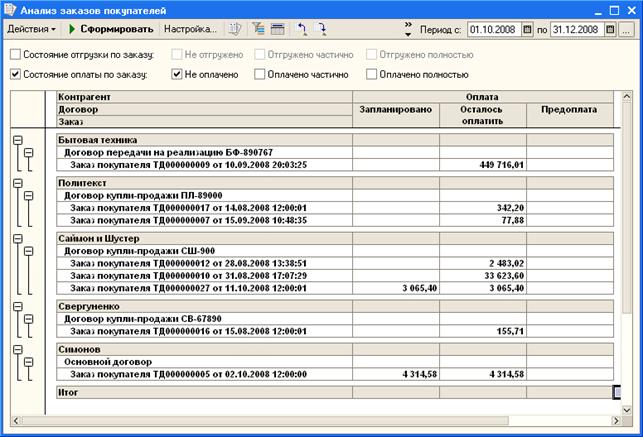The image size is (643, 437).
Task: Click the grouping hierarchy tree toolbar icon
Action: tap(257, 30)
